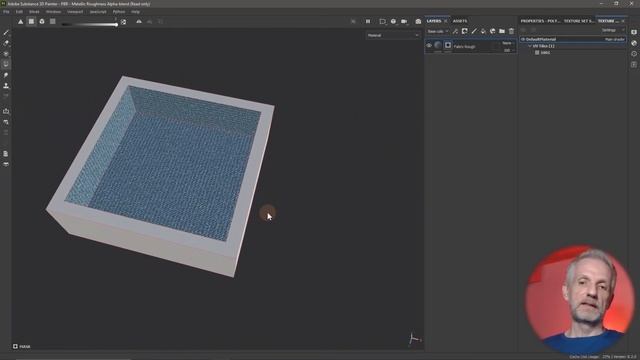Open the Texture Set Settings tab
Screen dimensions: 640x360
[579, 21]
